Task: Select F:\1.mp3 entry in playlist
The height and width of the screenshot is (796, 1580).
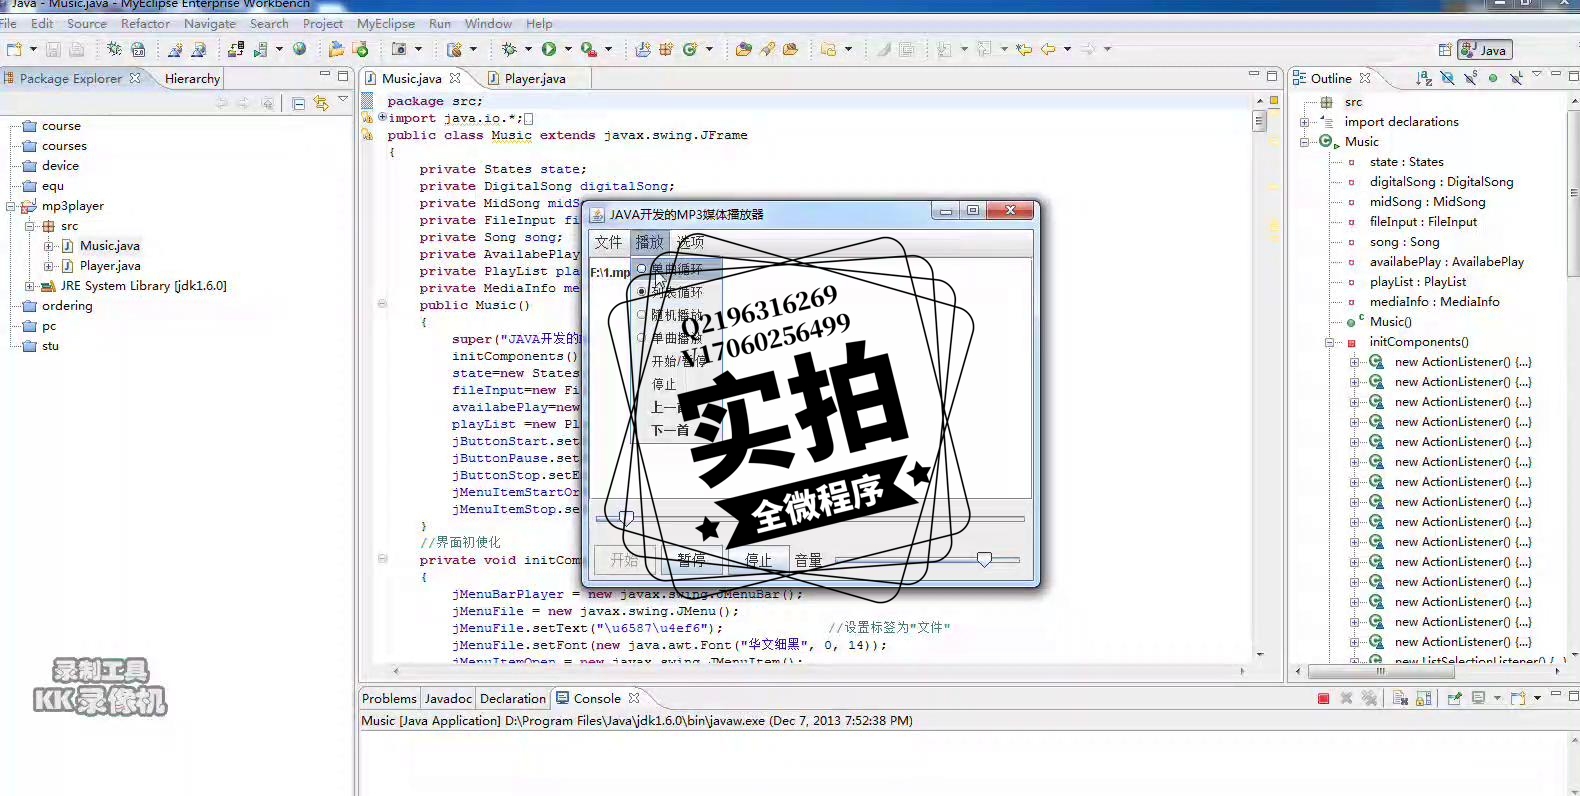Action: 610,272
